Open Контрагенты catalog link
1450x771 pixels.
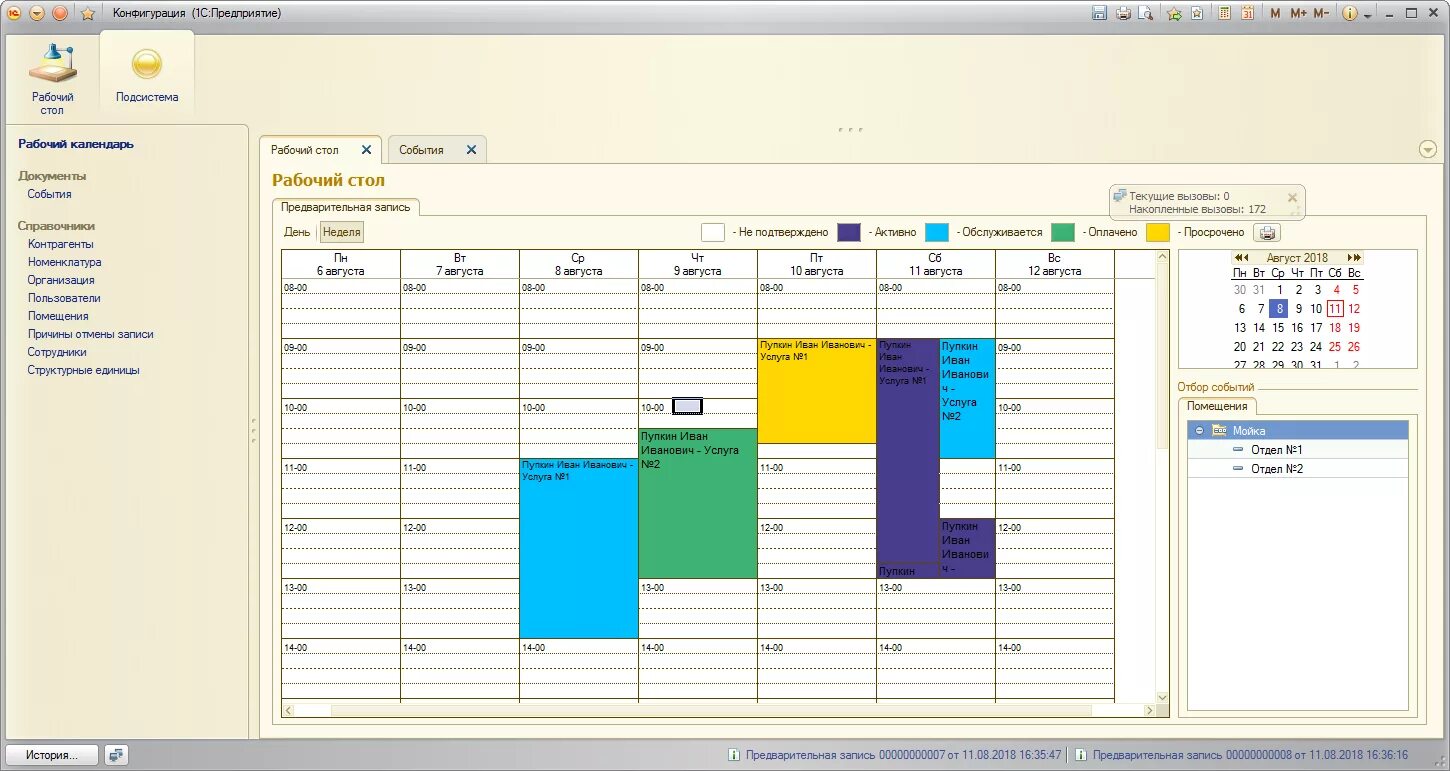[x=61, y=244]
